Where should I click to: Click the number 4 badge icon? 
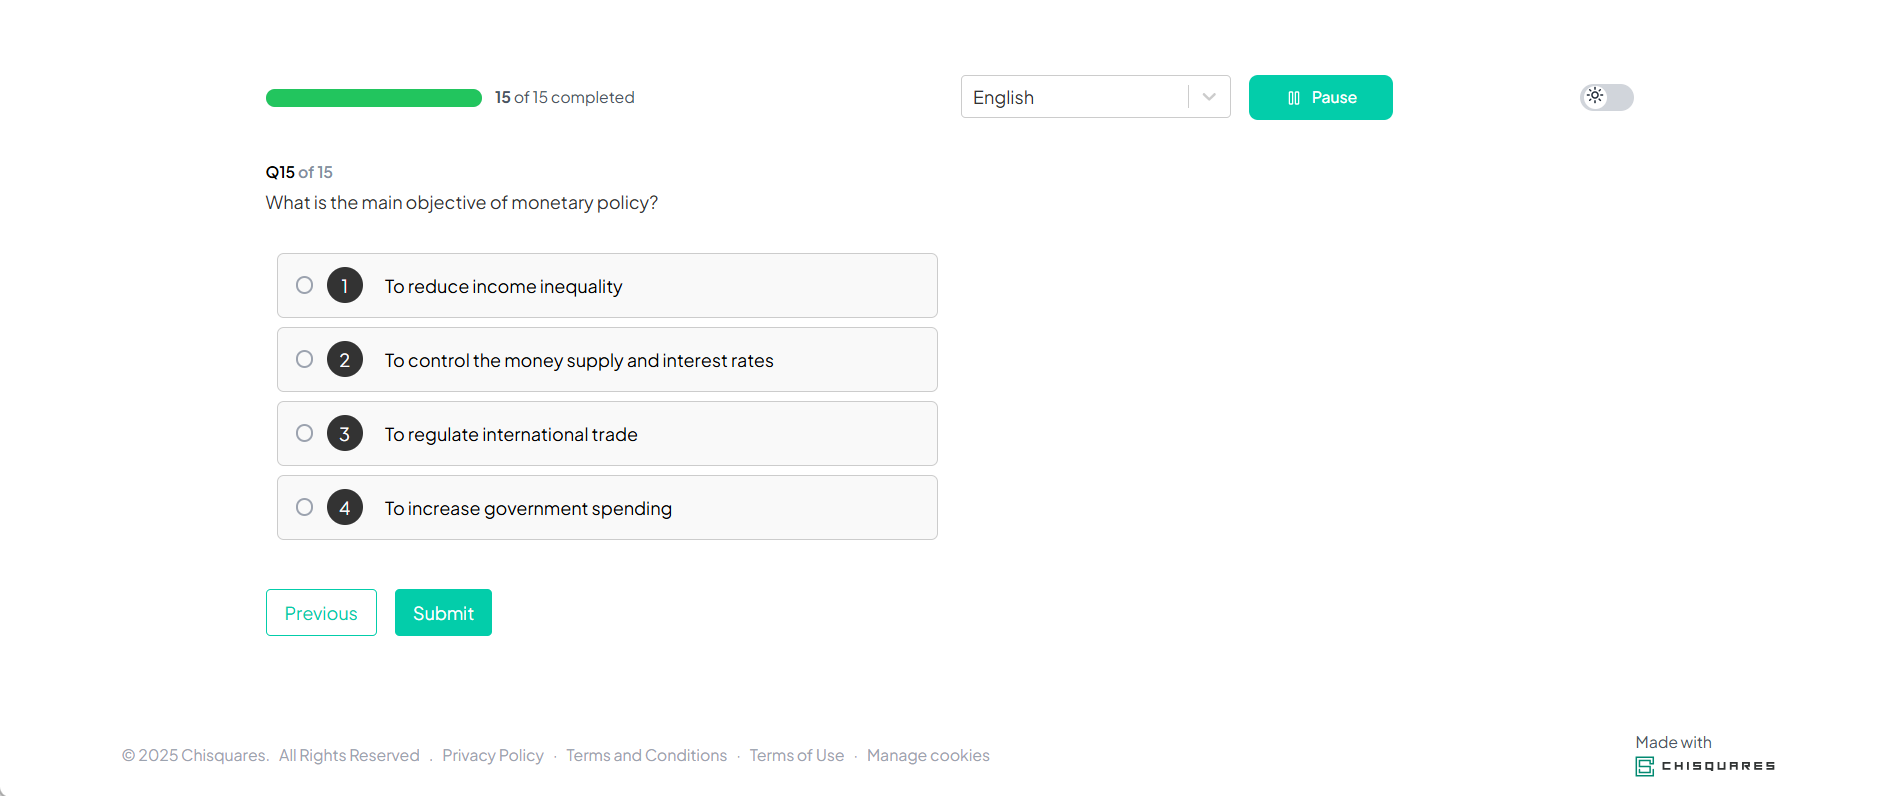pos(345,508)
